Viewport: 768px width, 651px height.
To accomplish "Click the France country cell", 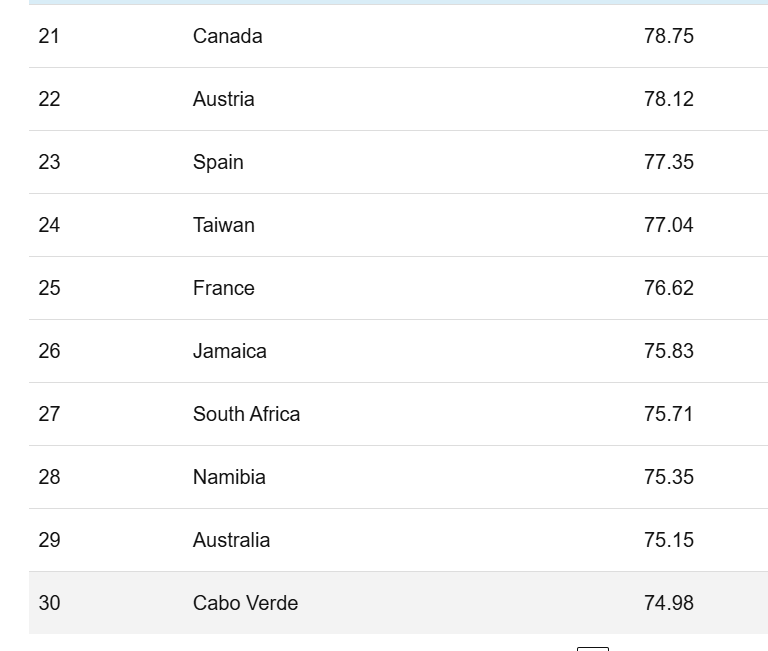I will click(x=224, y=288).
